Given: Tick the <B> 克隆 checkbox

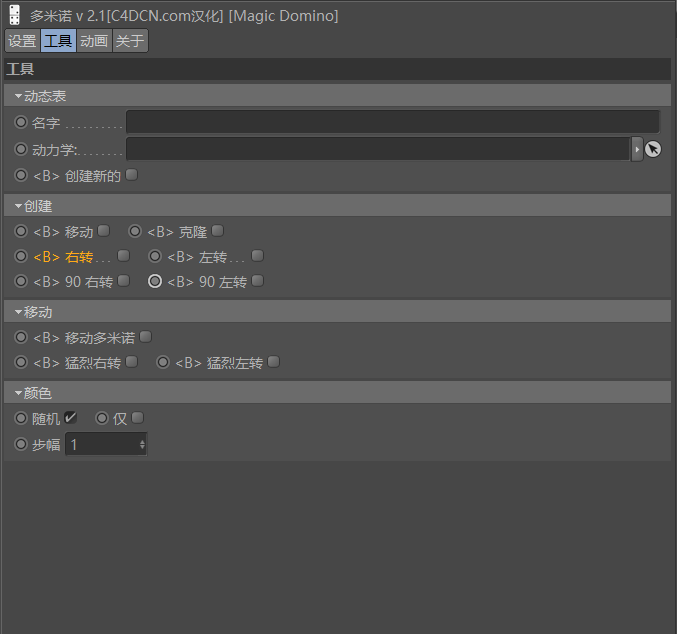Looking at the screenshot, I should point(218,231).
